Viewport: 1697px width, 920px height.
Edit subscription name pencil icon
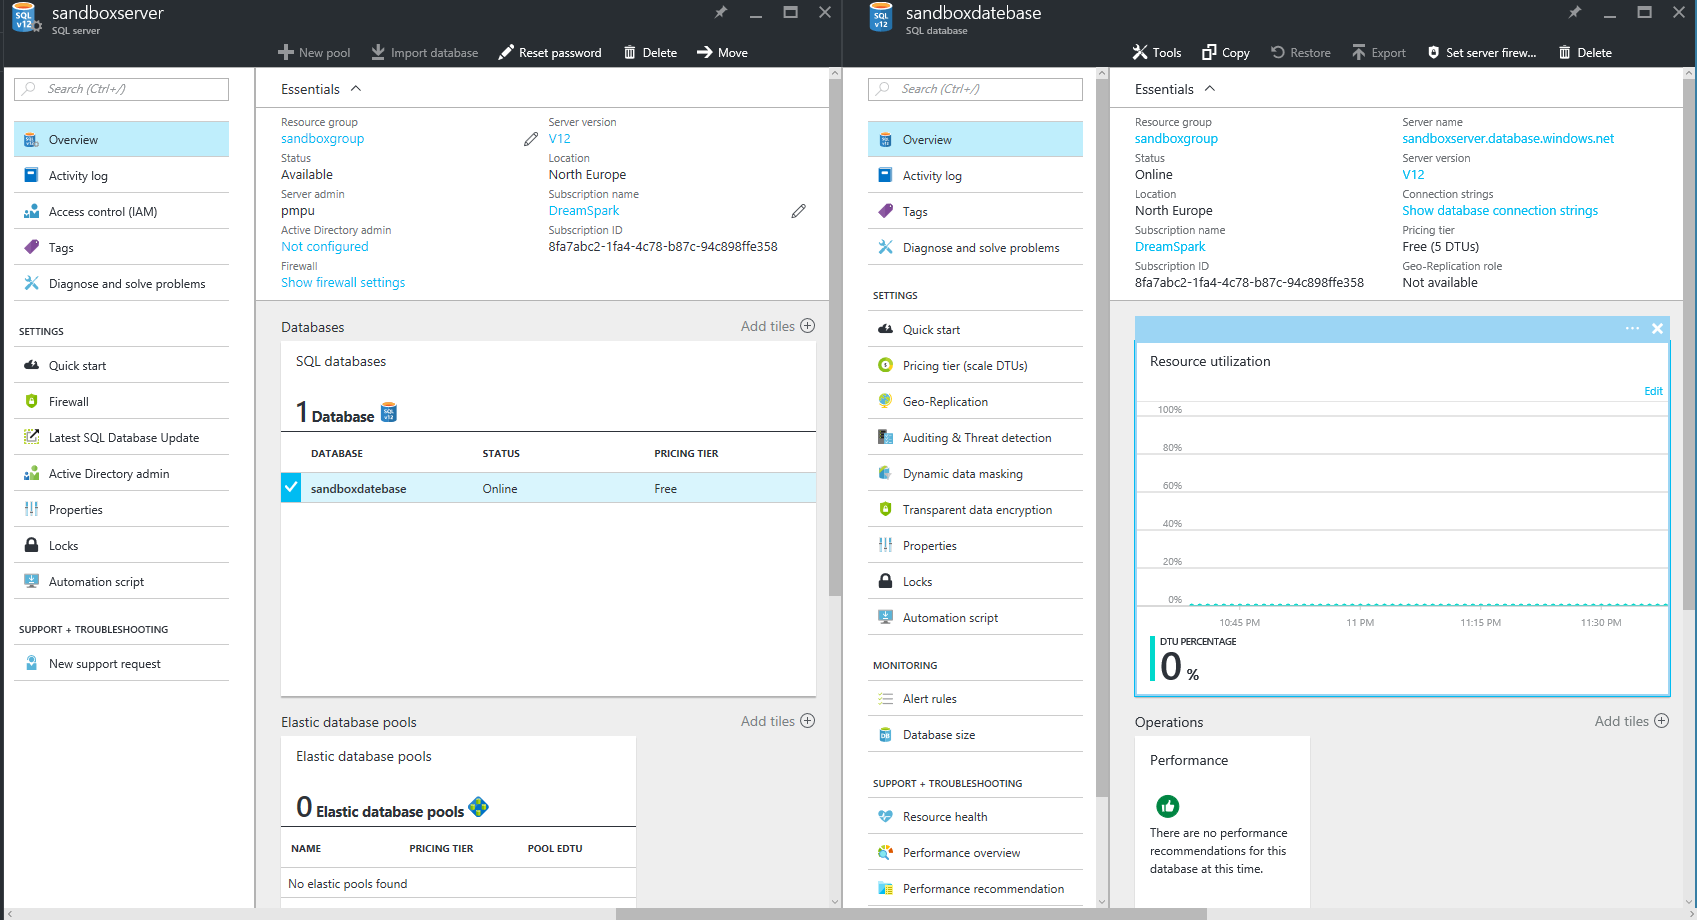(798, 211)
